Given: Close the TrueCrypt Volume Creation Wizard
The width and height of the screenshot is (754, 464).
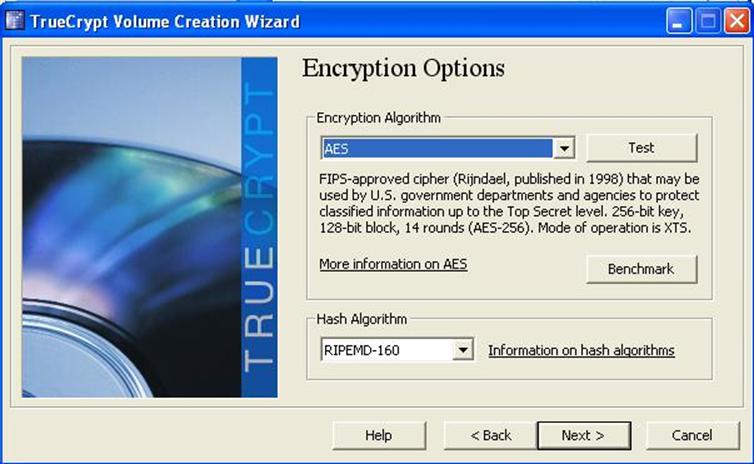Looking at the screenshot, I should tap(737, 22).
